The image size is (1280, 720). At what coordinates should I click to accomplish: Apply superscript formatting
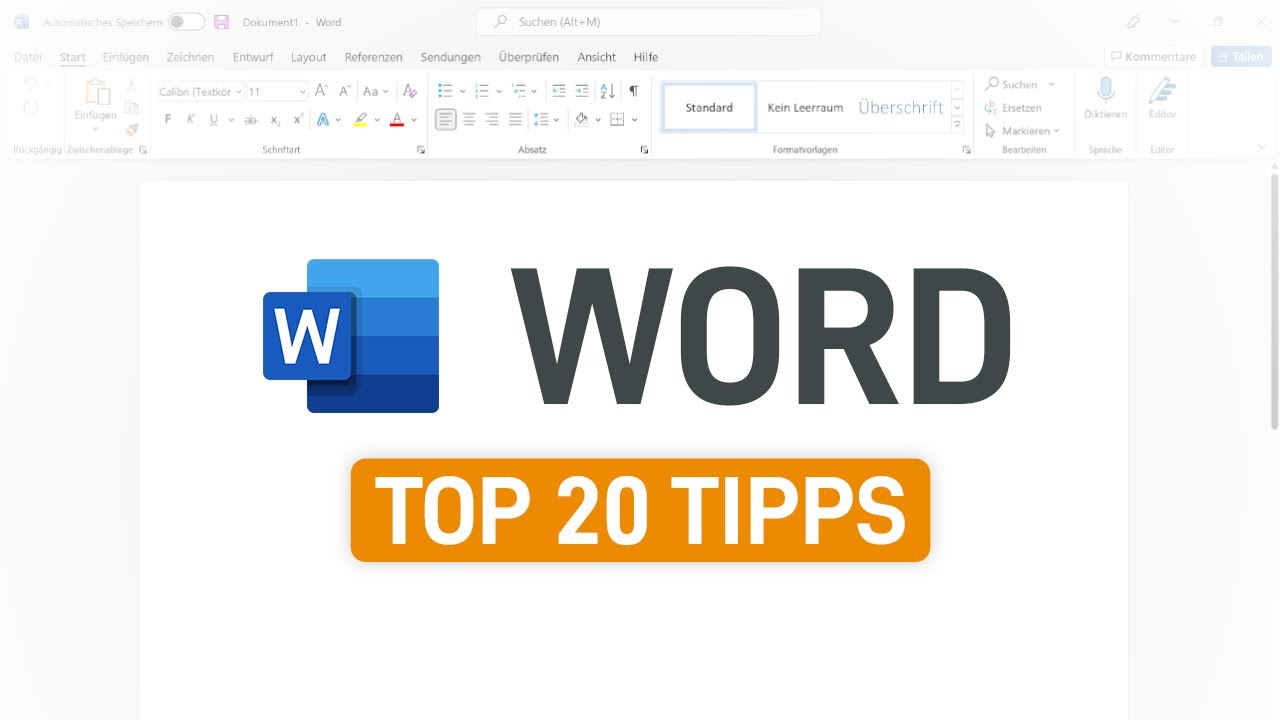coord(298,120)
